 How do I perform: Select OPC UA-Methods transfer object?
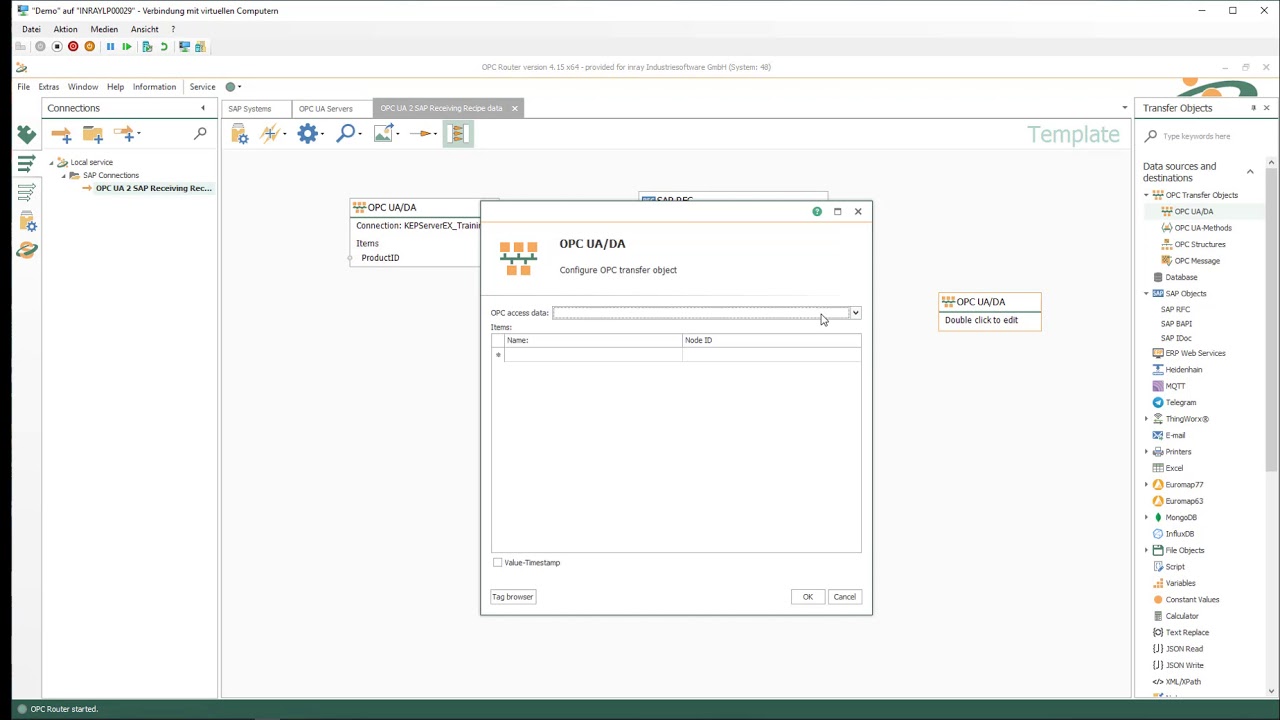click(1196, 228)
